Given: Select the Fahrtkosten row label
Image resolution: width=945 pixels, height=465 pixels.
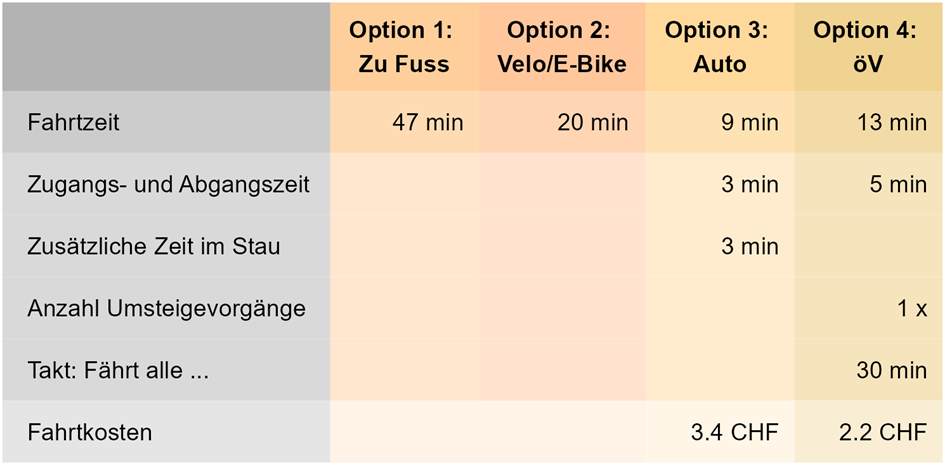Looking at the screenshot, I should coord(90,432).
